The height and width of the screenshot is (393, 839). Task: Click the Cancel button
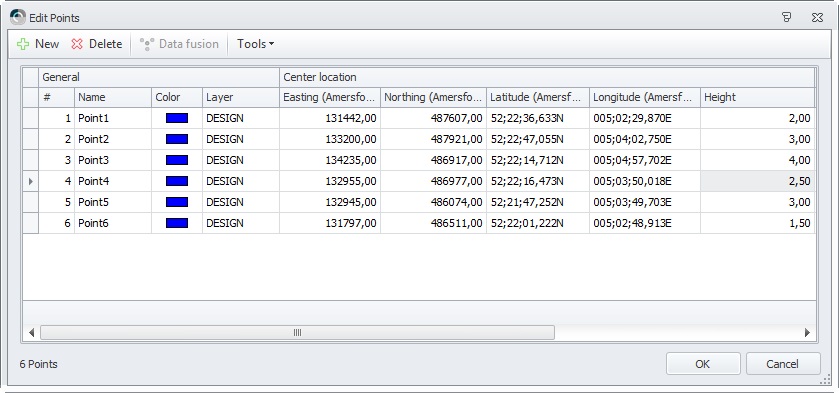783,364
